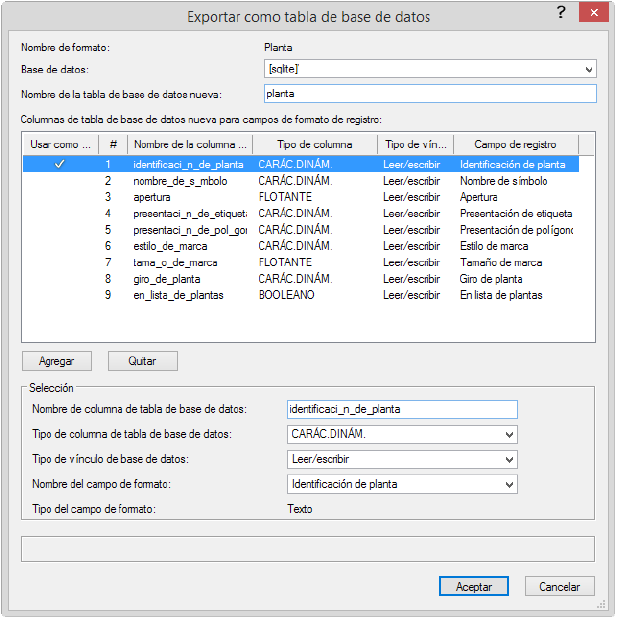Select the 'tama_o_de_marca' row

[301, 262]
